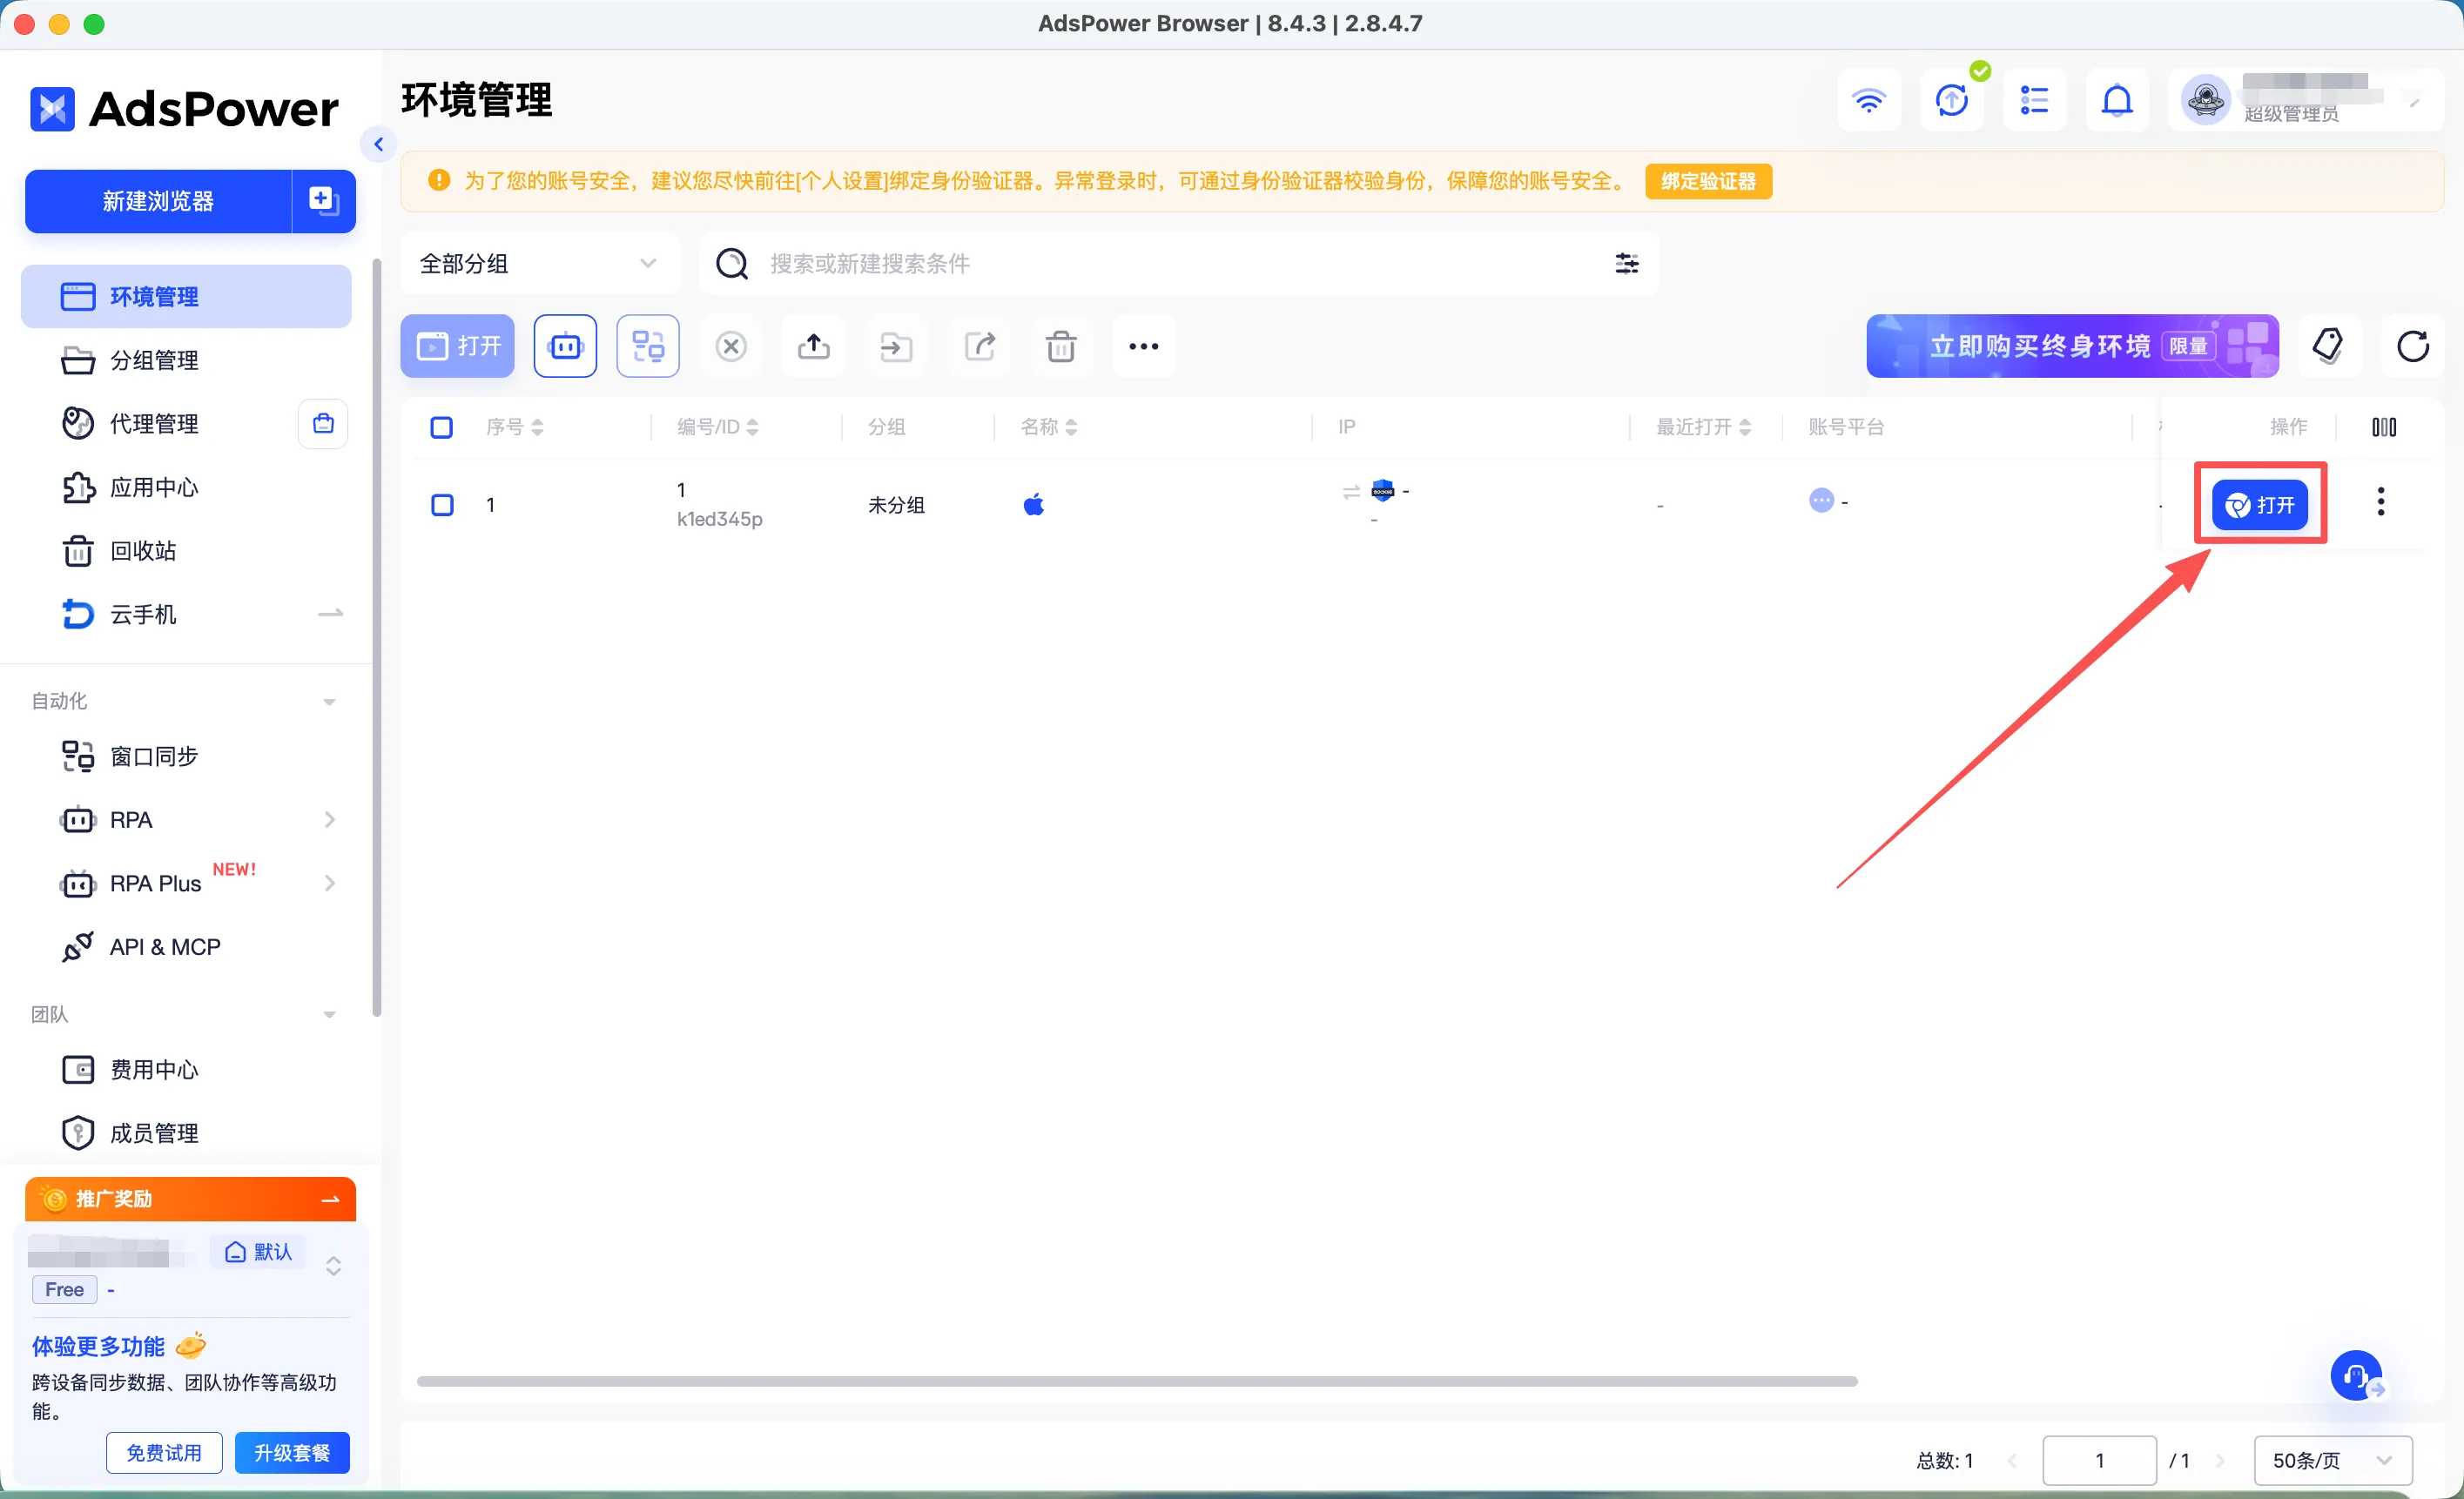The image size is (2464, 1499).
Task: Select the checkbox for profile row 1
Action: coord(441,505)
